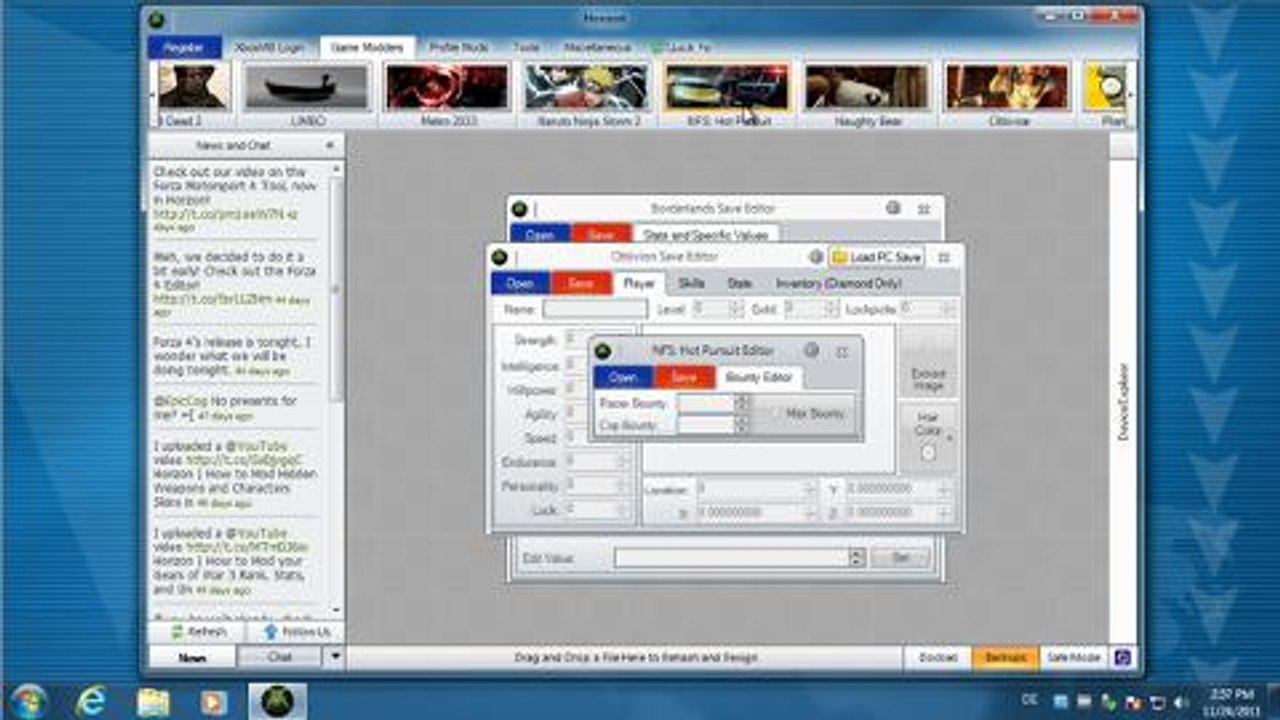Click Open in NFS Hot Pursuit Editor
Viewport: 1280px width, 720px height.
(623, 378)
